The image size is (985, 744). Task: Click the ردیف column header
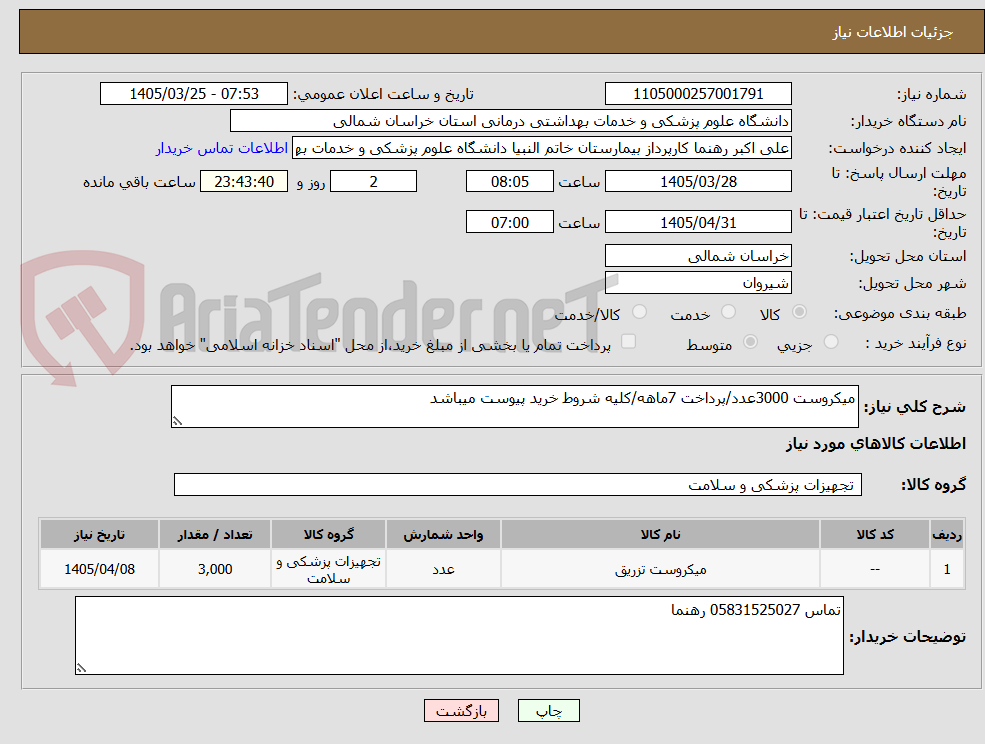(947, 534)
